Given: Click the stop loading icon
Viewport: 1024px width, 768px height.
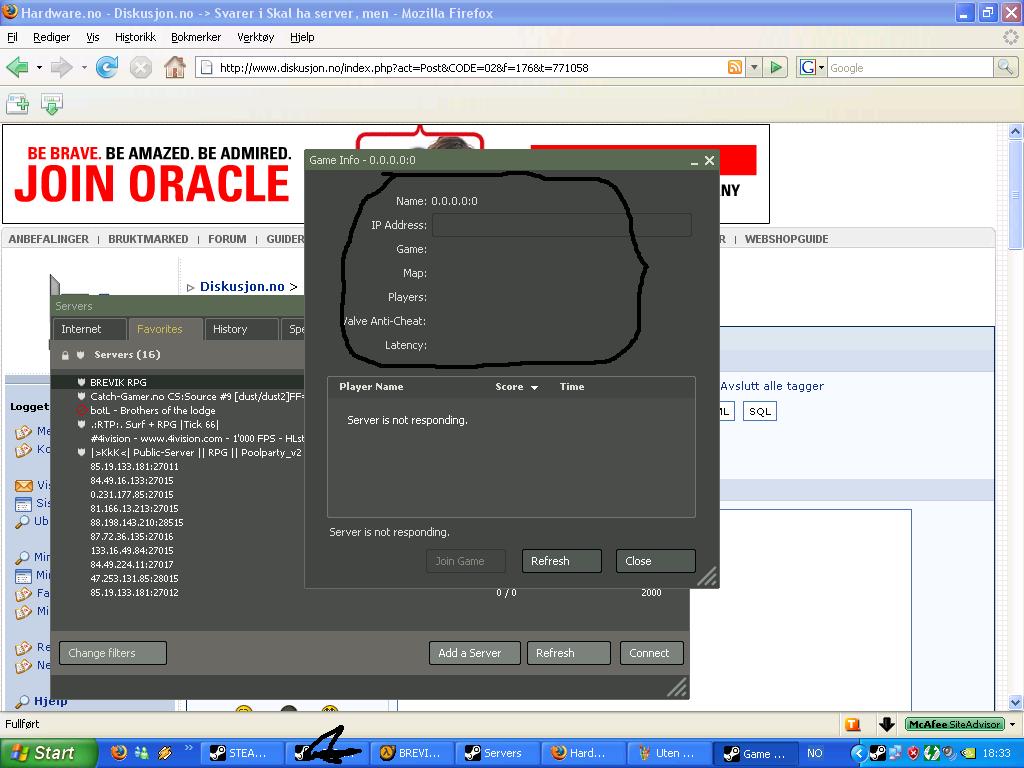Looking at the screenshot, I should pos(140,67).
